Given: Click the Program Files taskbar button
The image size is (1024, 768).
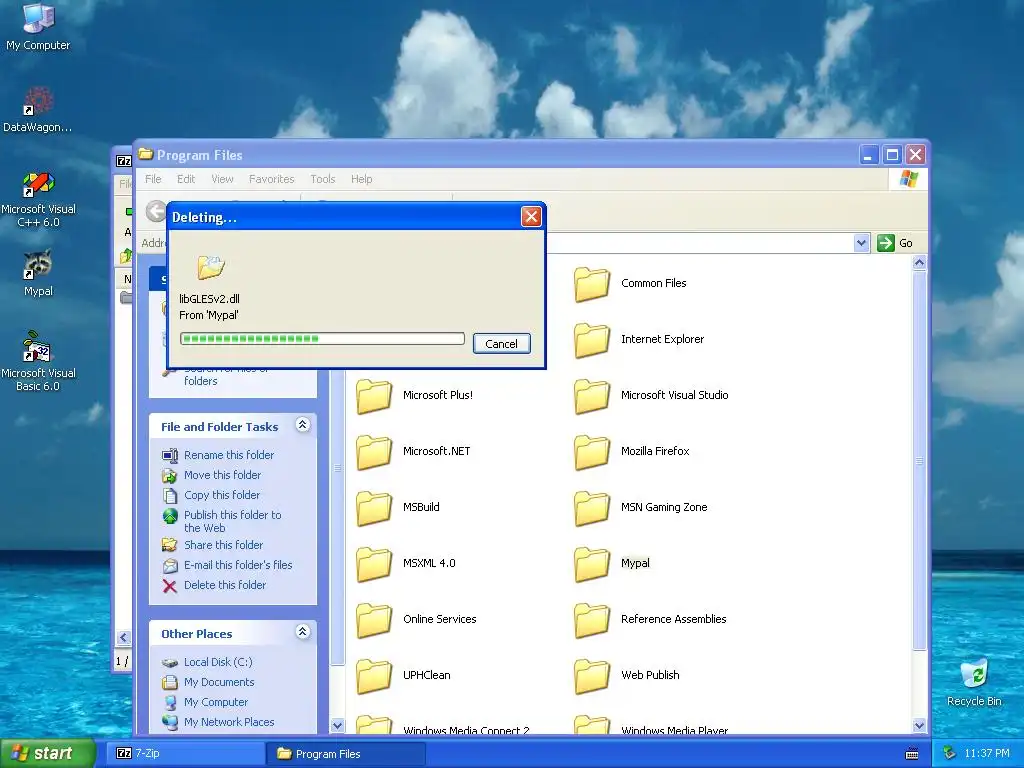Looking at the screenshot, I should coord(346,754).
